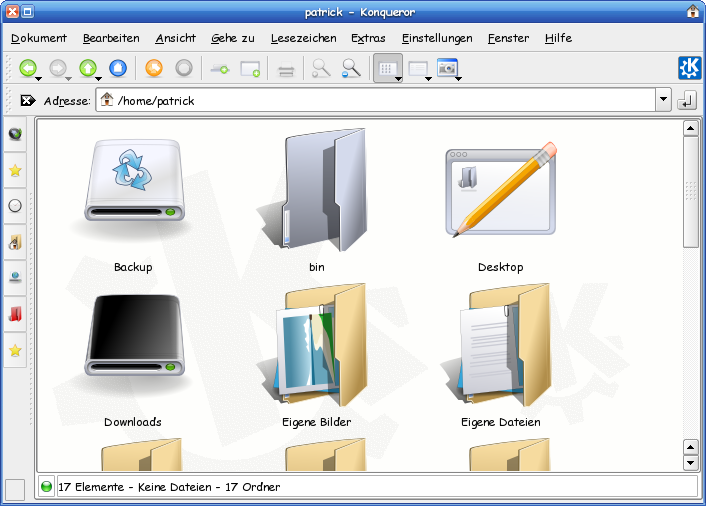
Task: Open a new window via the toolbar icon
Action: click(250, 69)
